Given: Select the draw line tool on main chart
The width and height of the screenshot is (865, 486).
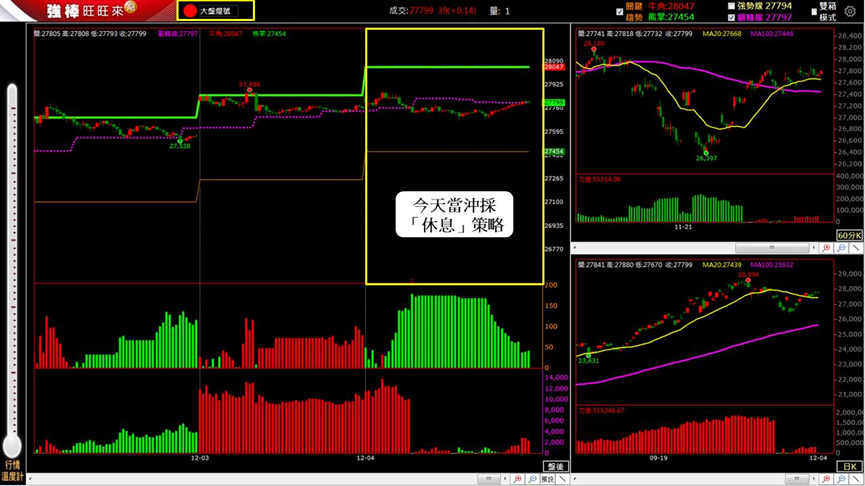Looking at the screenshot, I should (562, 479).
